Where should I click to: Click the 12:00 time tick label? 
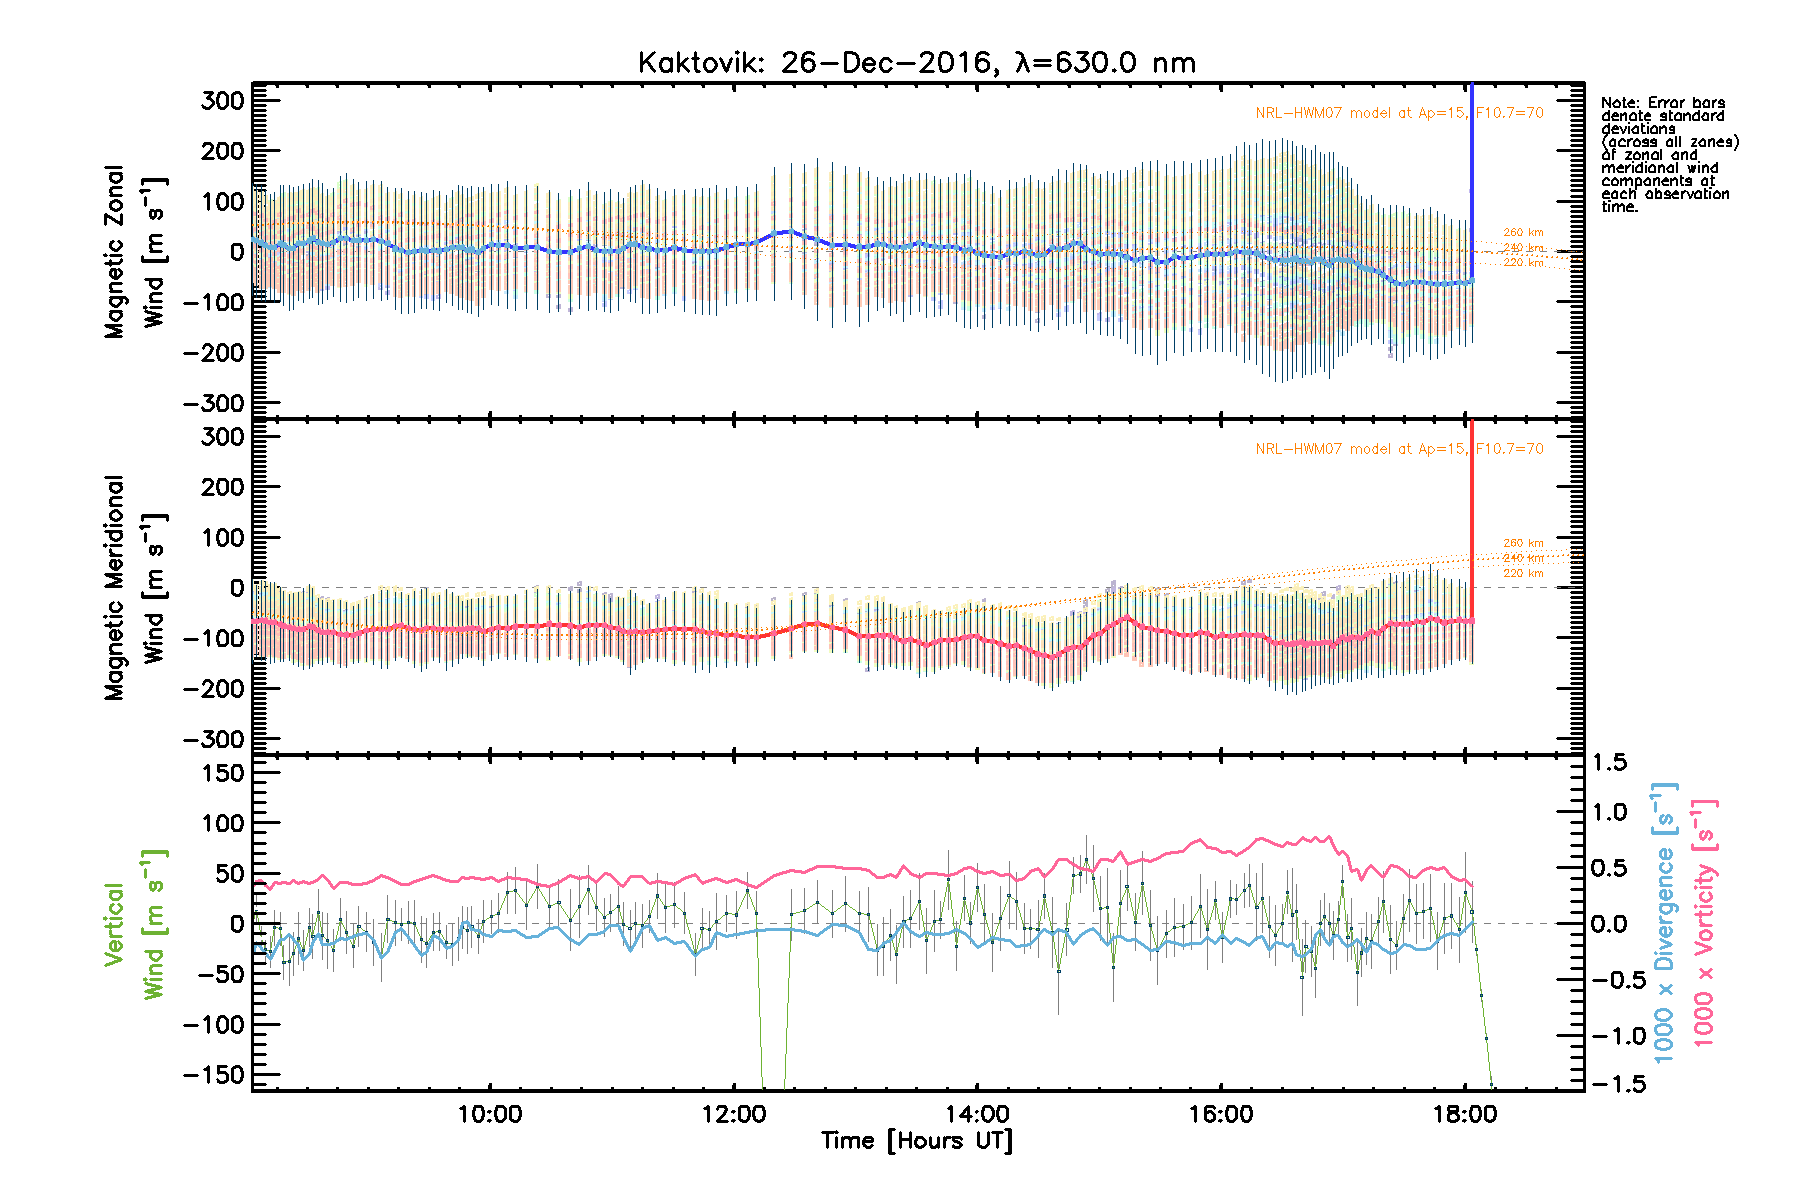(733, 1115)
